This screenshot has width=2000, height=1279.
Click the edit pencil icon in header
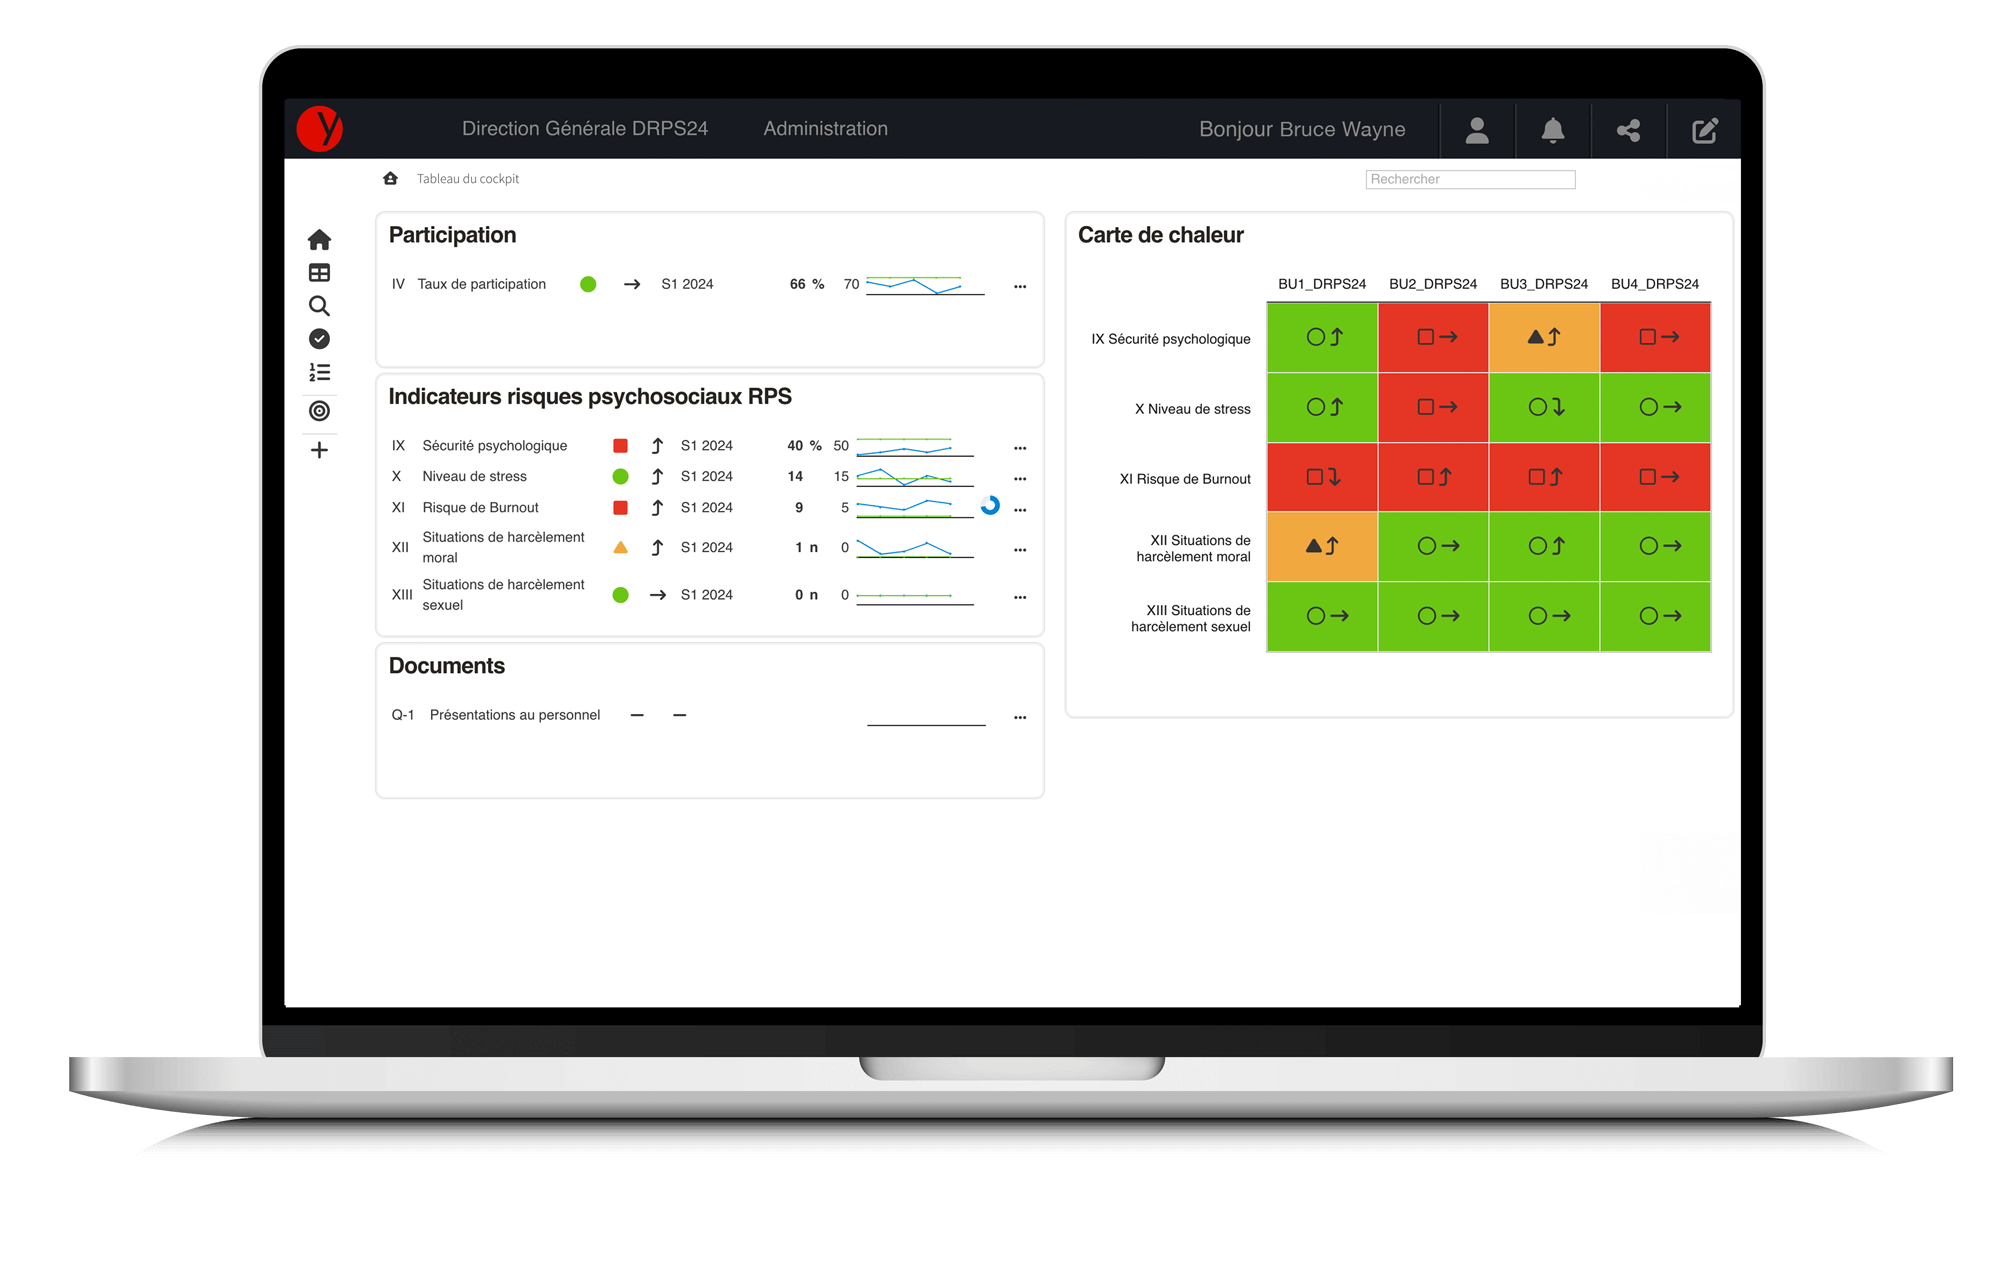[x=1705, y=130]
